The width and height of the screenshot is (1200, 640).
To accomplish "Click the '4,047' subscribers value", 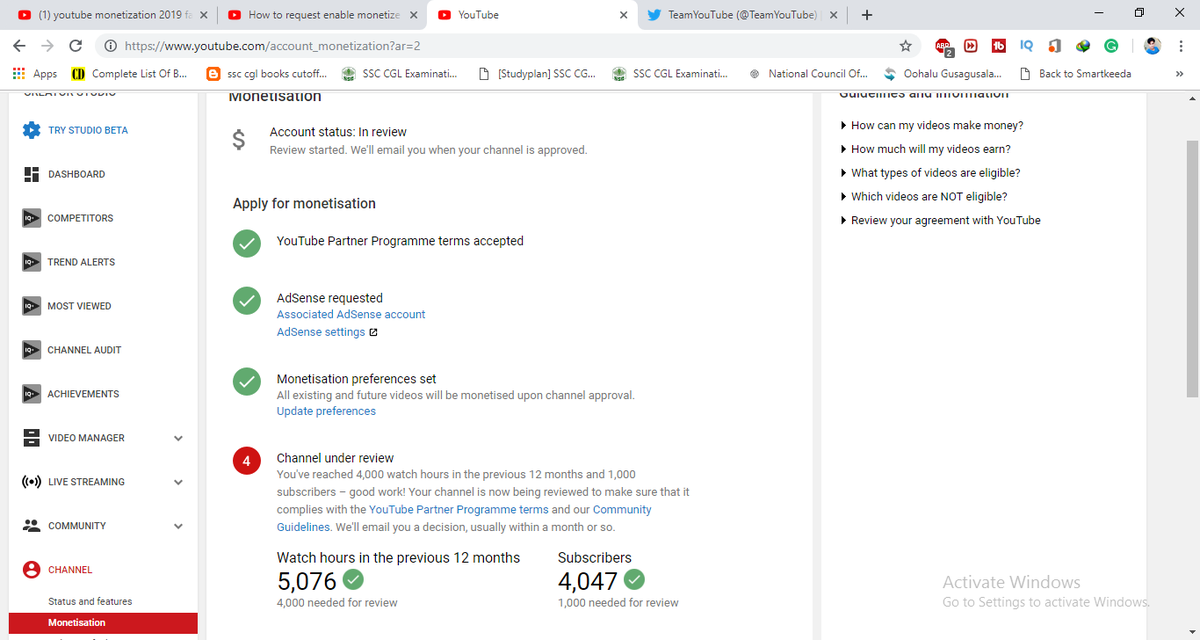I will (x=588, y=580).
